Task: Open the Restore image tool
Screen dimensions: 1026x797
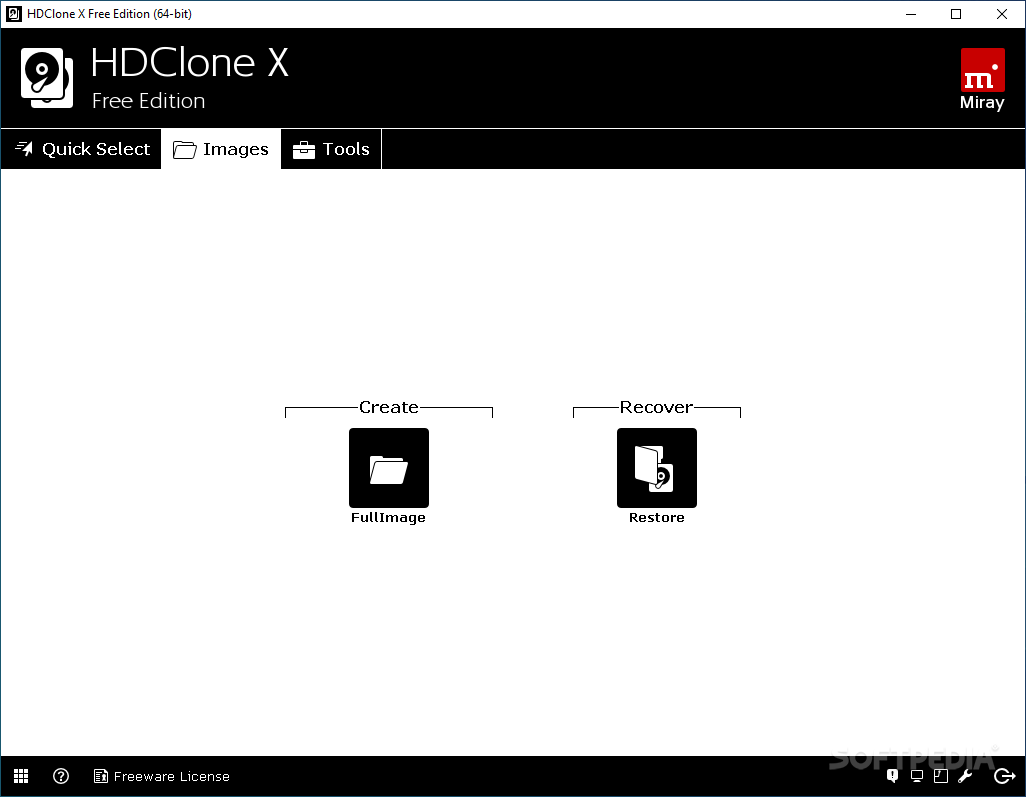Action: tap(656, 467)
